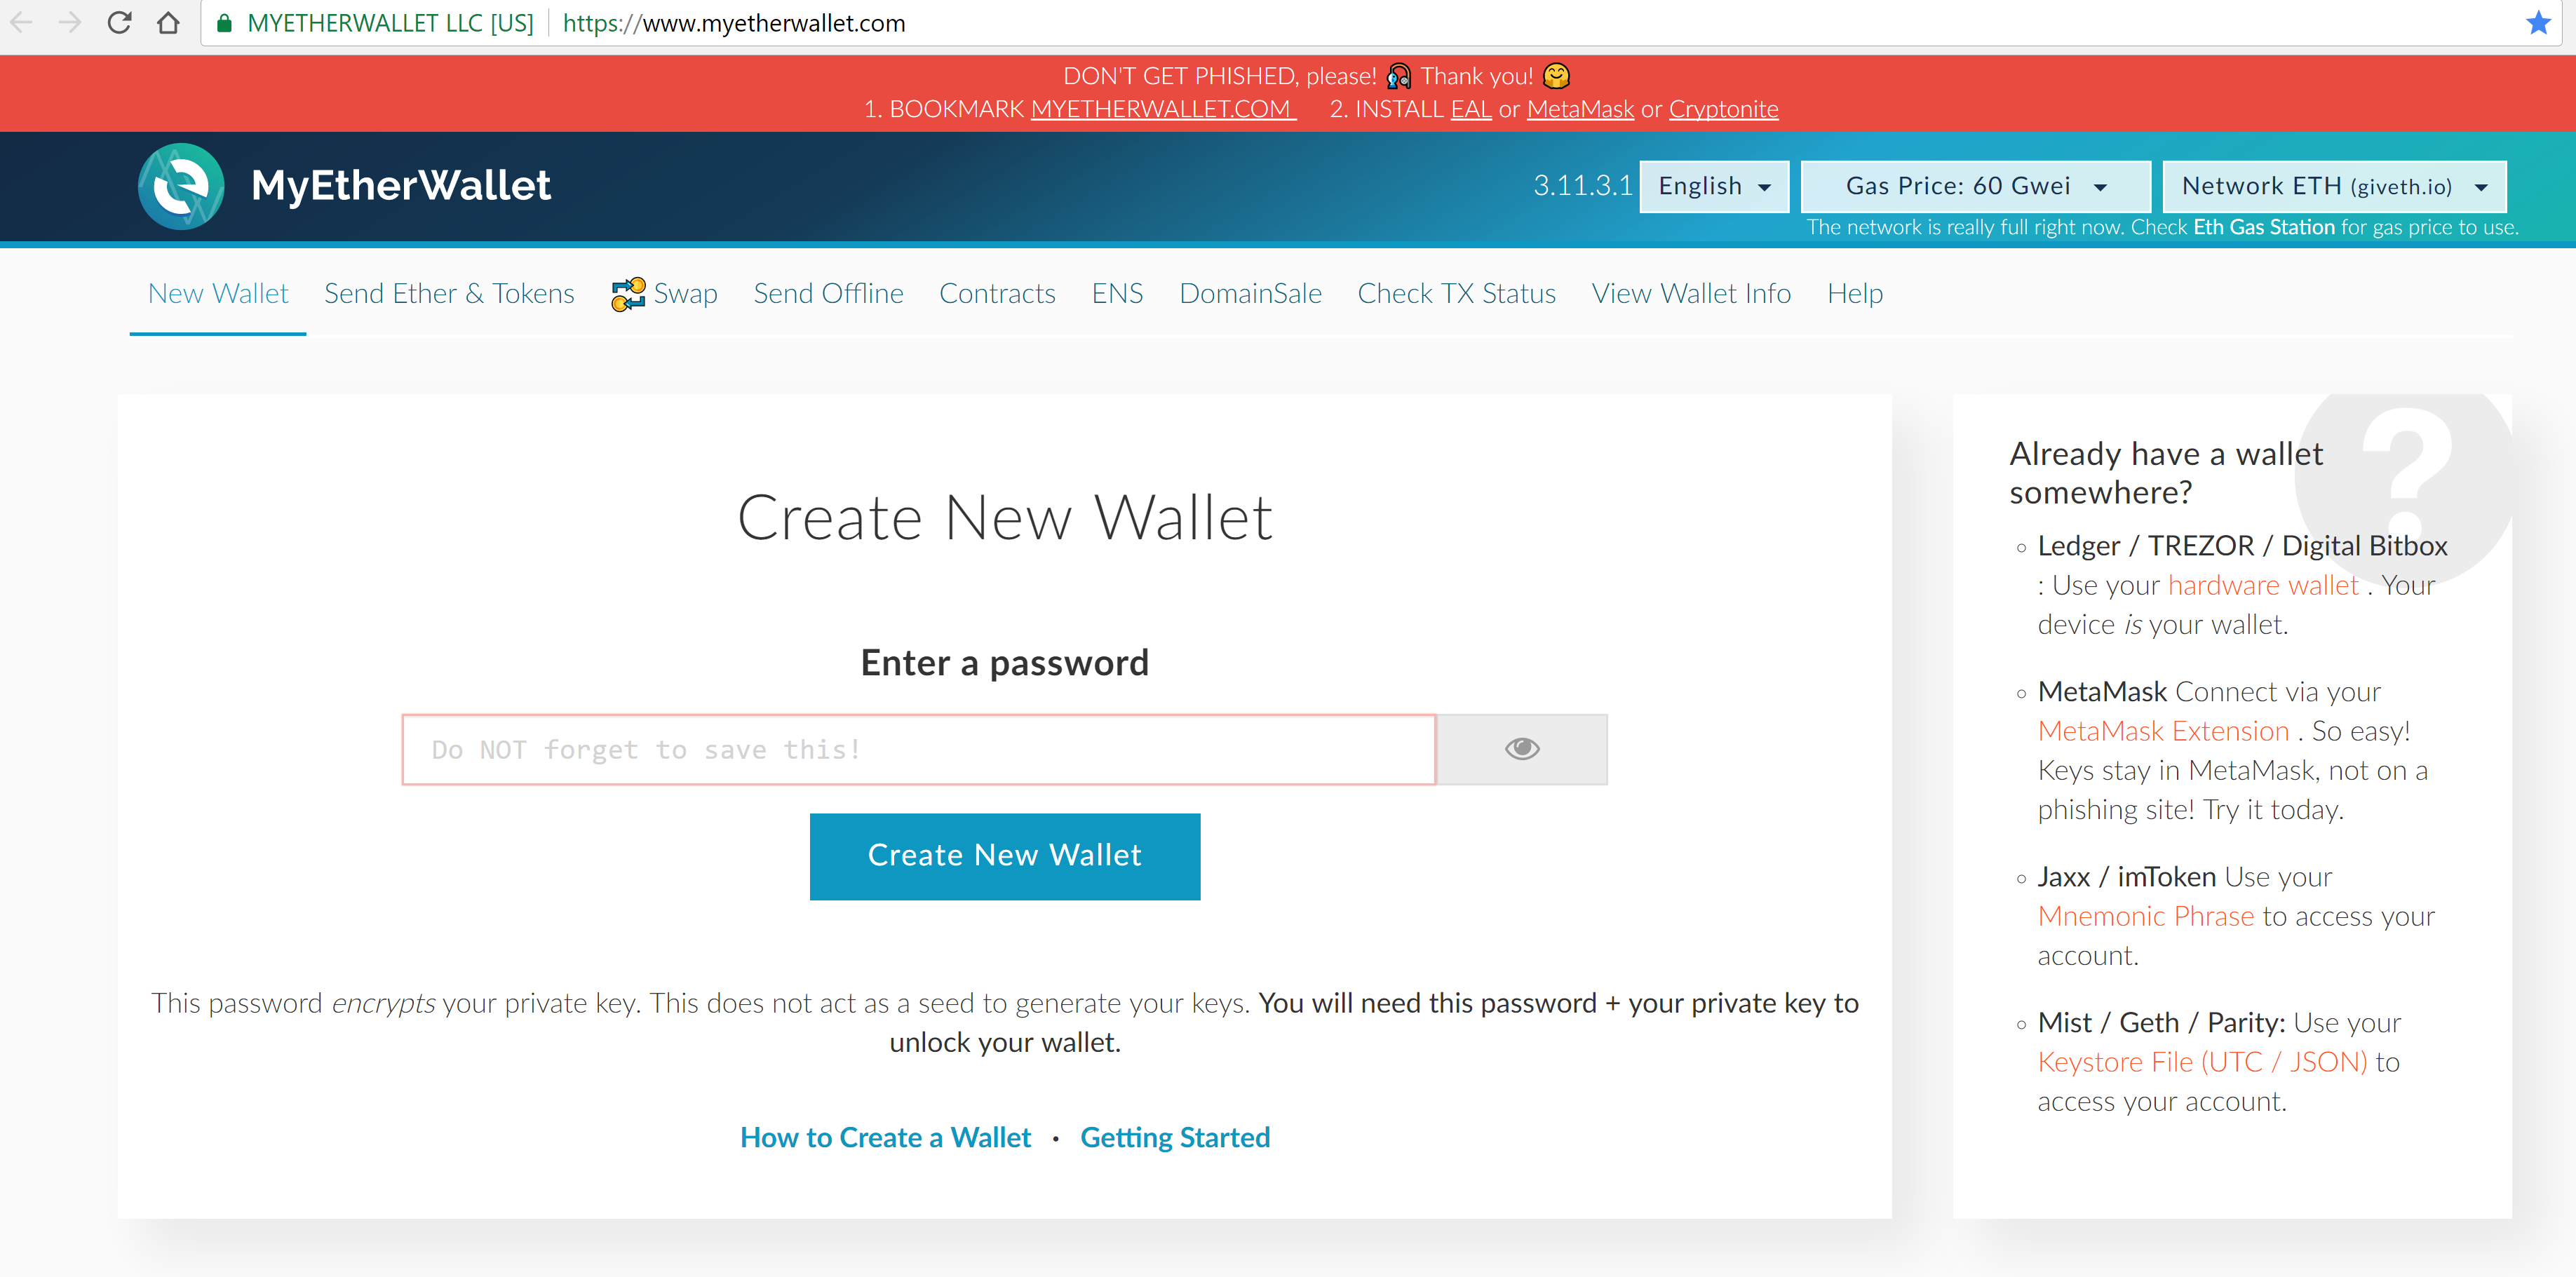Open the Contracts tab
Viewport: 2576px width, 1277px height.
point(997,294)
